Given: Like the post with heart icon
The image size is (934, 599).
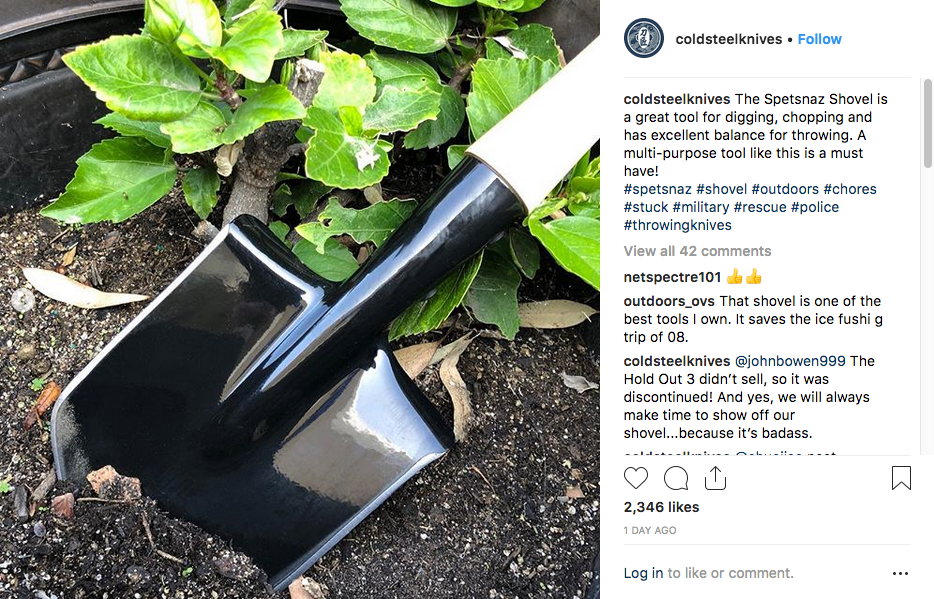Looking at the screenshot, I should tap(636, 478).
